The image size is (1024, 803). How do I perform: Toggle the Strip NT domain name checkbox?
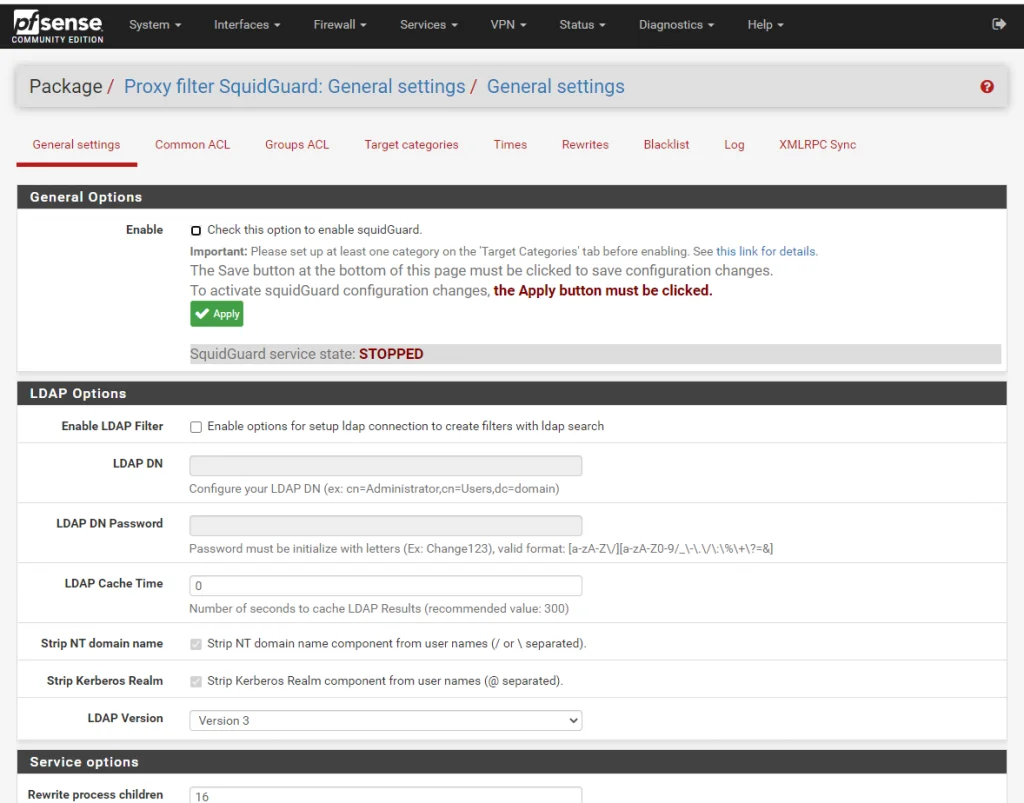(196, 644)
